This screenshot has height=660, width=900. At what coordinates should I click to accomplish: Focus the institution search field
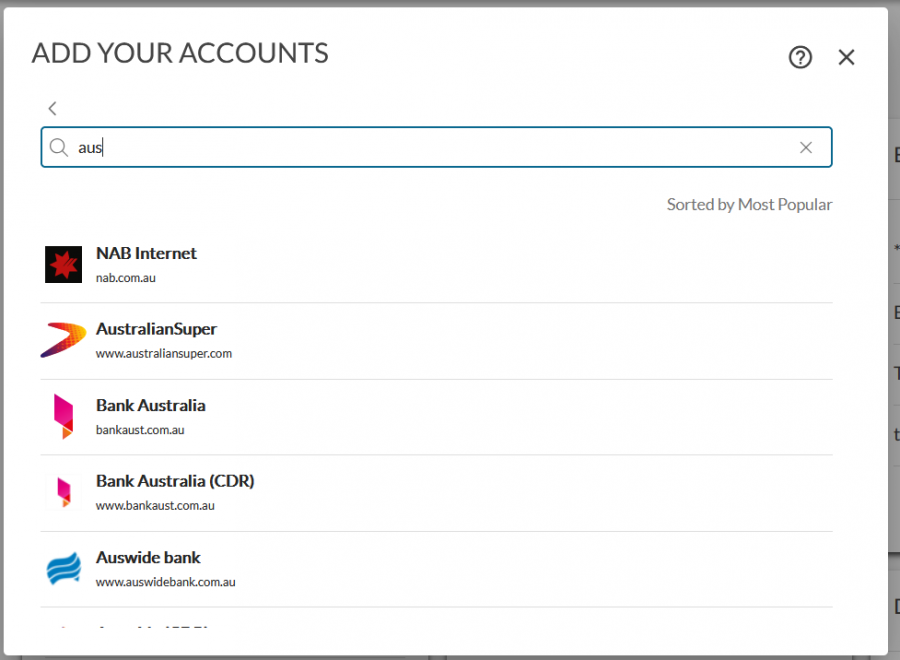tap(436, 147)
